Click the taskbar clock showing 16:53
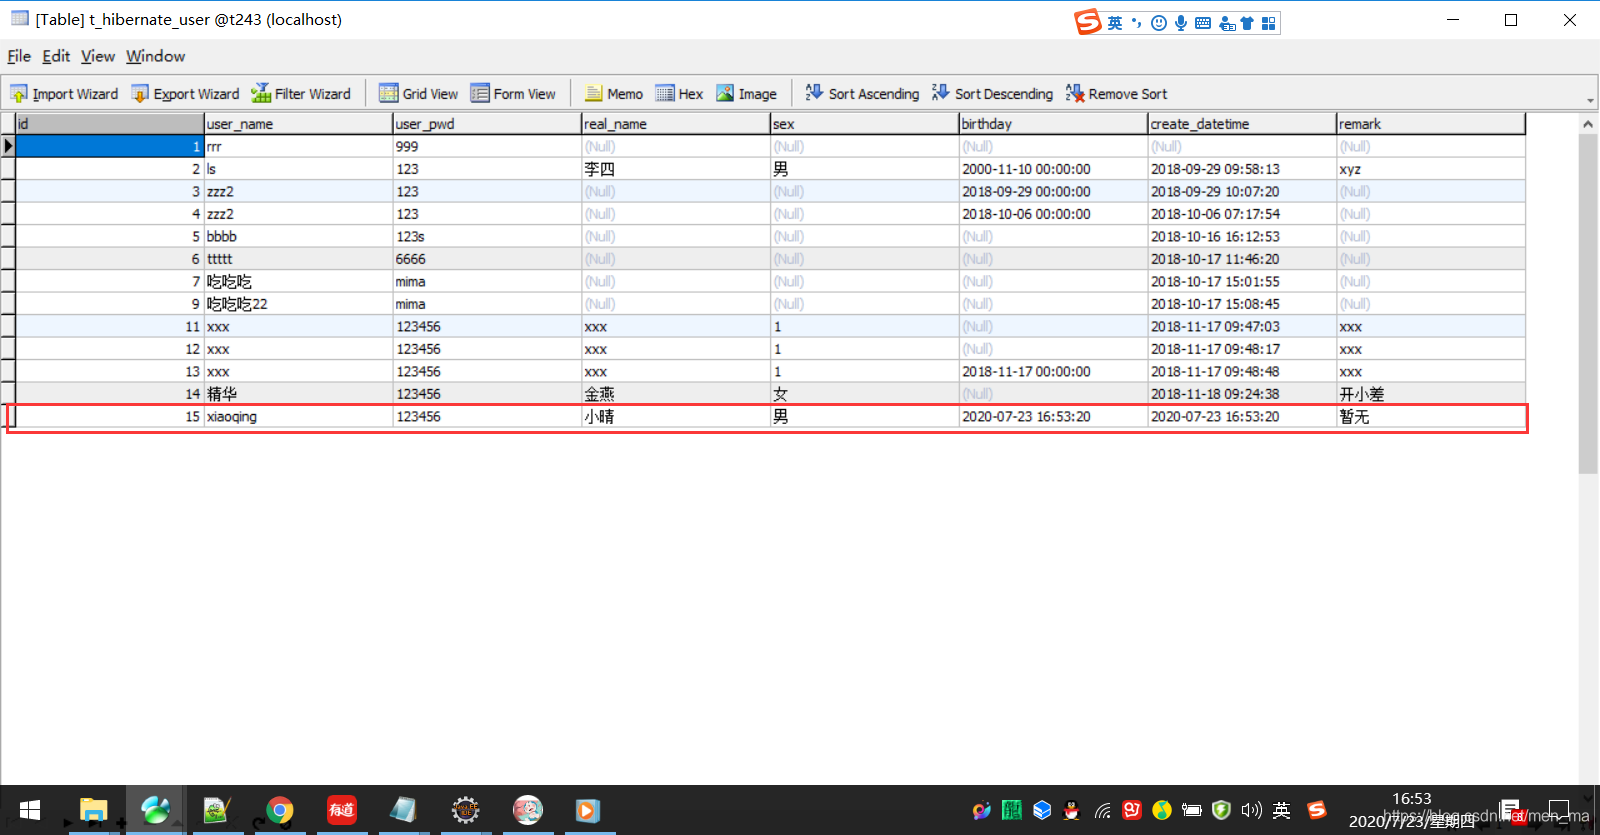Image resolution: width=1600 pixels, height=835 pixels. point(1412,799)
